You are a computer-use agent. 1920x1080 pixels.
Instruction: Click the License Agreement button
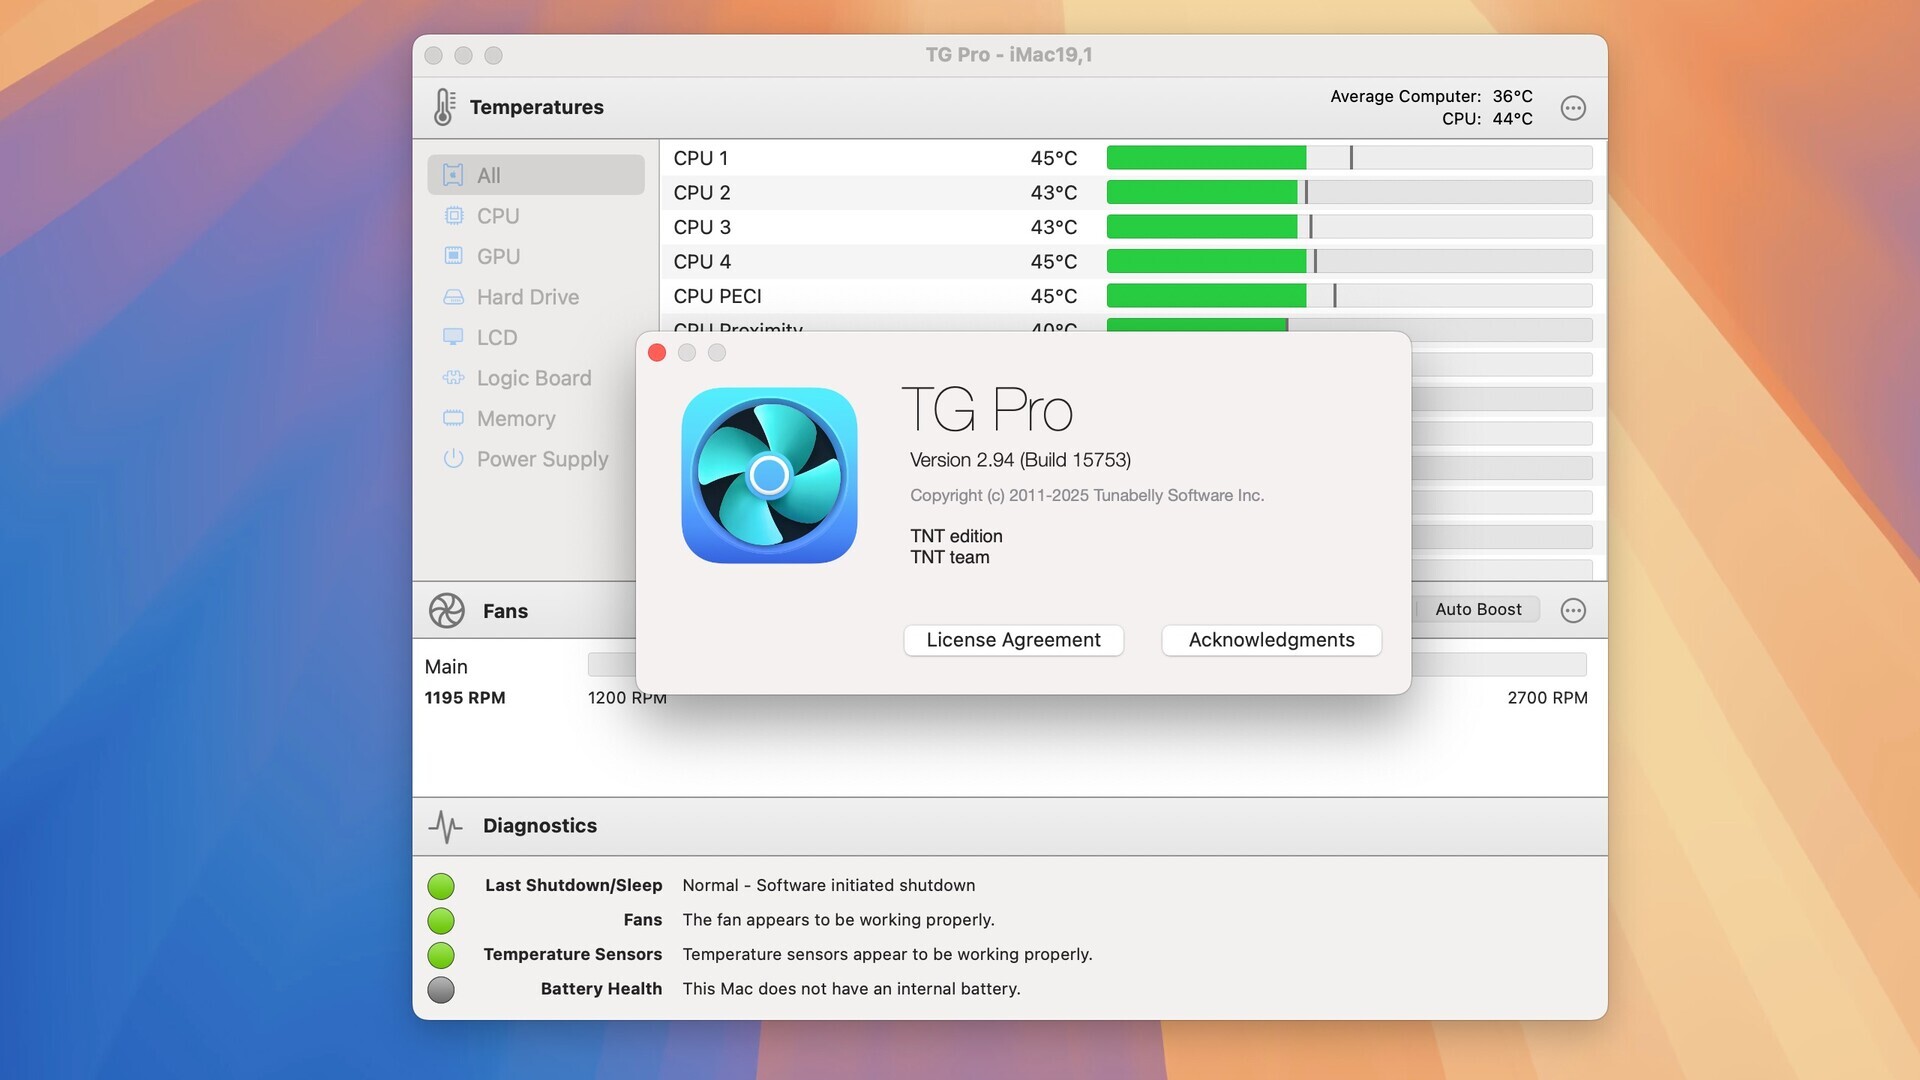click(1013, 641)
